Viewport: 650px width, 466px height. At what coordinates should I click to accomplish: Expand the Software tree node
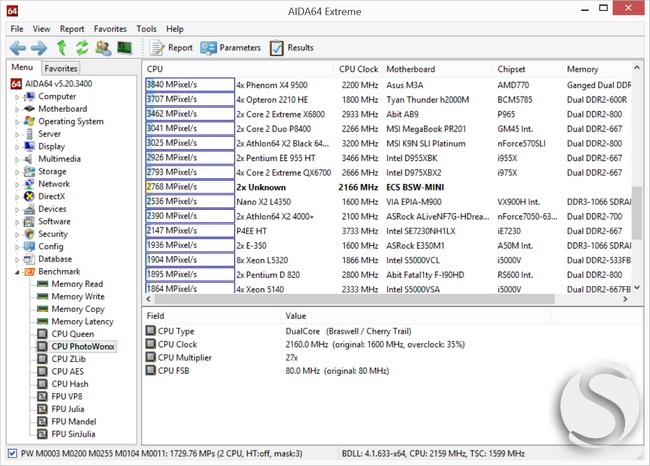click(x=17, y=222)
